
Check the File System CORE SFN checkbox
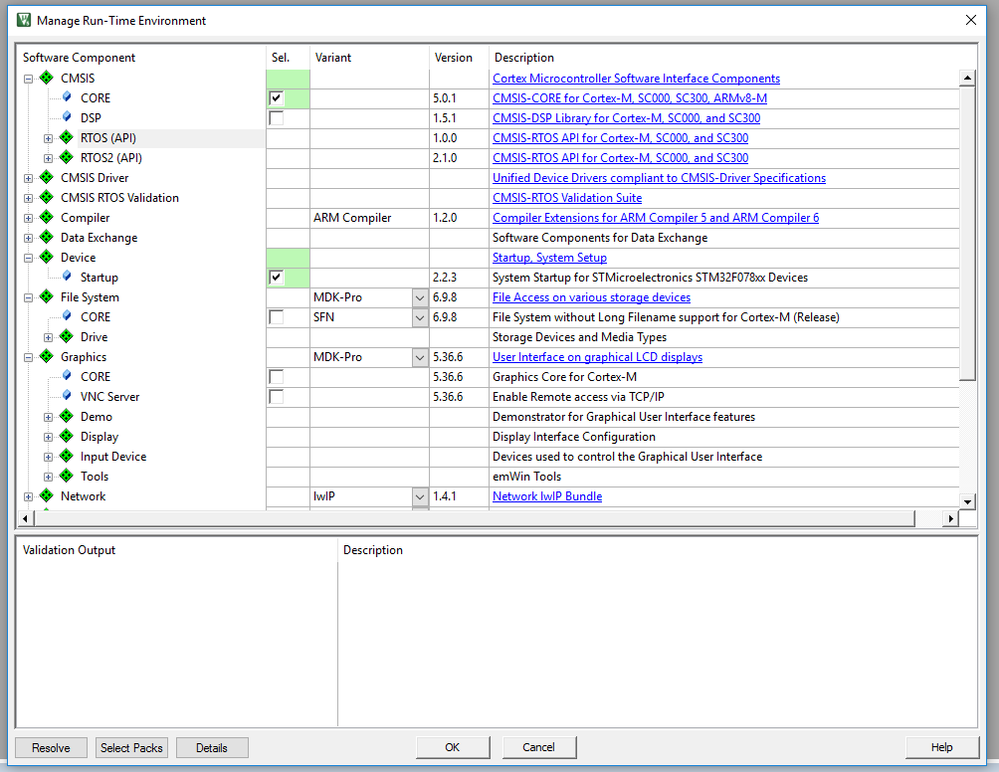pos(276,317)
